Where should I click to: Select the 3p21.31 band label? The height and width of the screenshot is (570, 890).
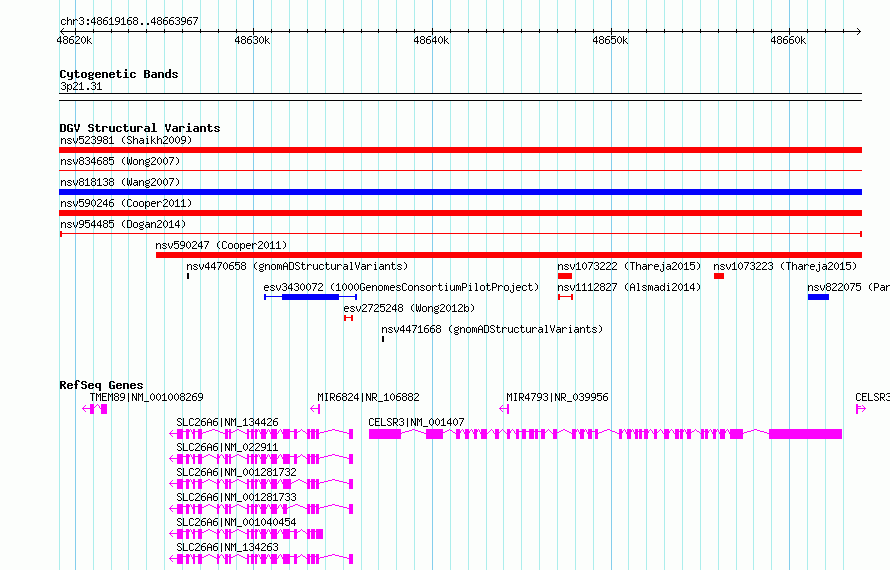click(x=81, y=86)
